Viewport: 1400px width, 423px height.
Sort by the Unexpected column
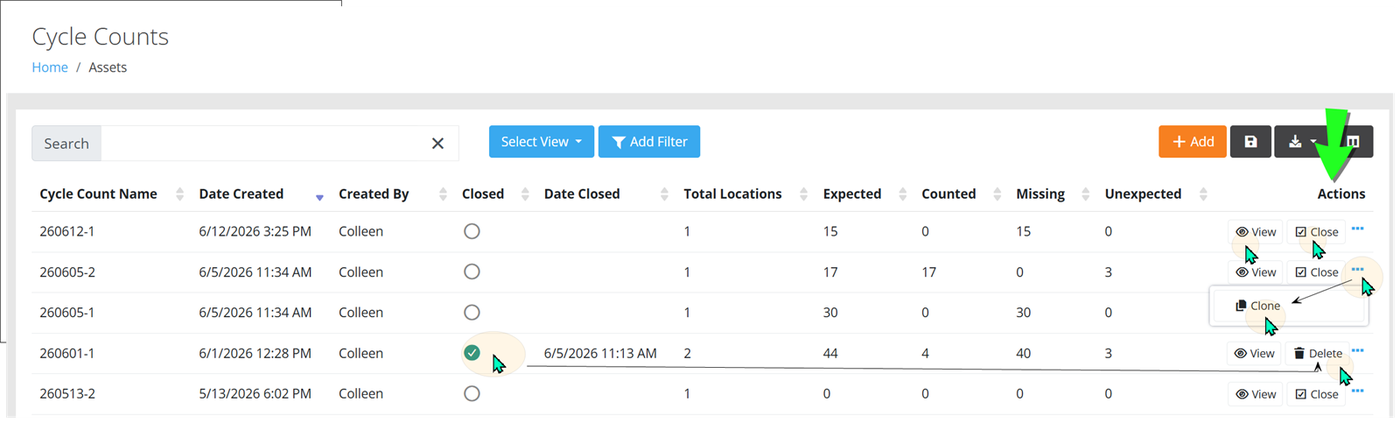click(x=1203, y=194)
